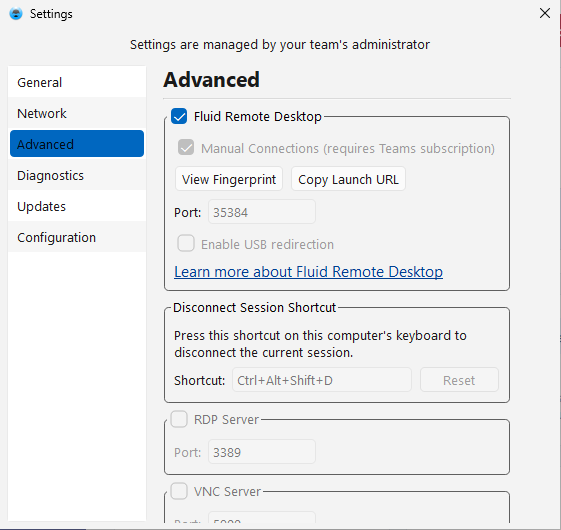Enable the RDP Server checkbox

pyautogui.click(x=179, y=419)
